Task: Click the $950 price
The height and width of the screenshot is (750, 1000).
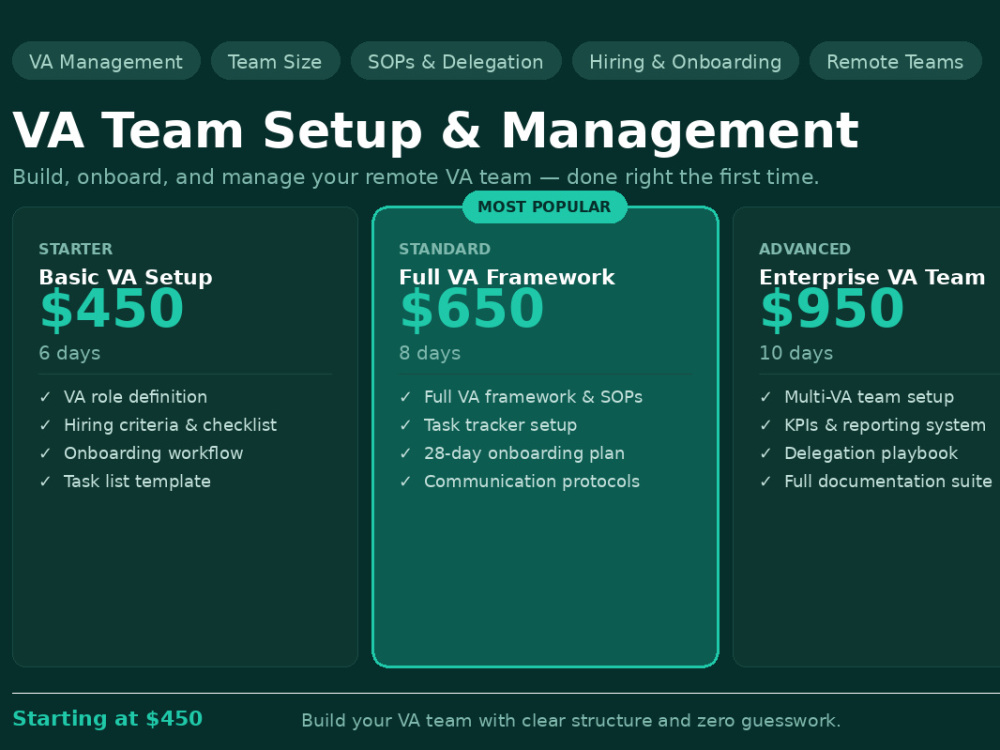Action: pyautogui.click(x=832, y=309)
